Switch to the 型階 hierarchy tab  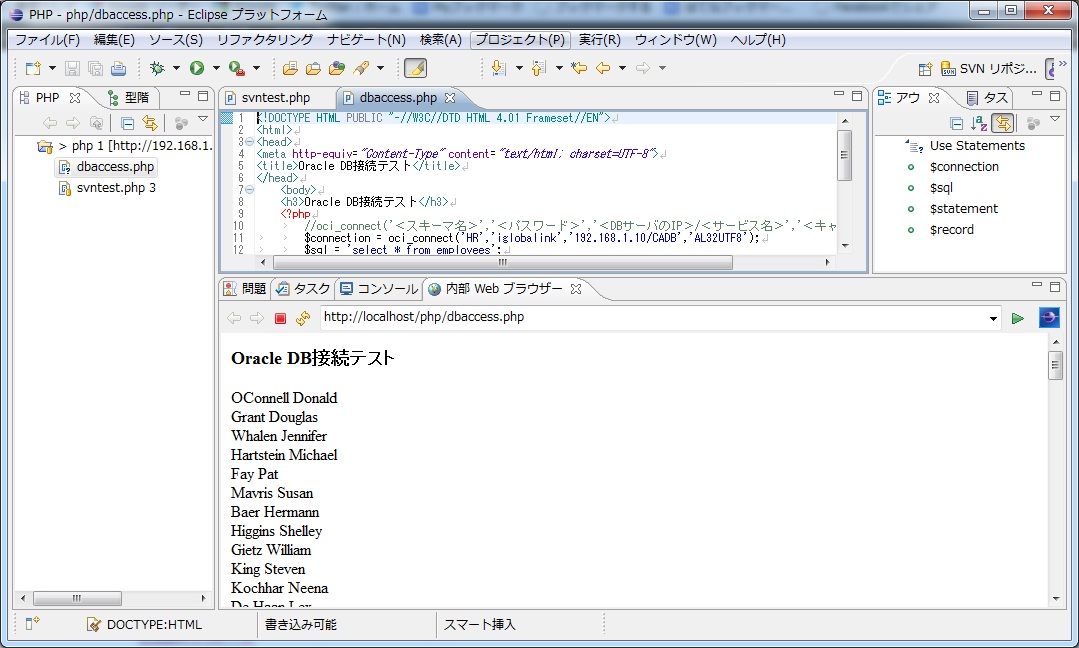pyautogui.click(x=129, y=98)
